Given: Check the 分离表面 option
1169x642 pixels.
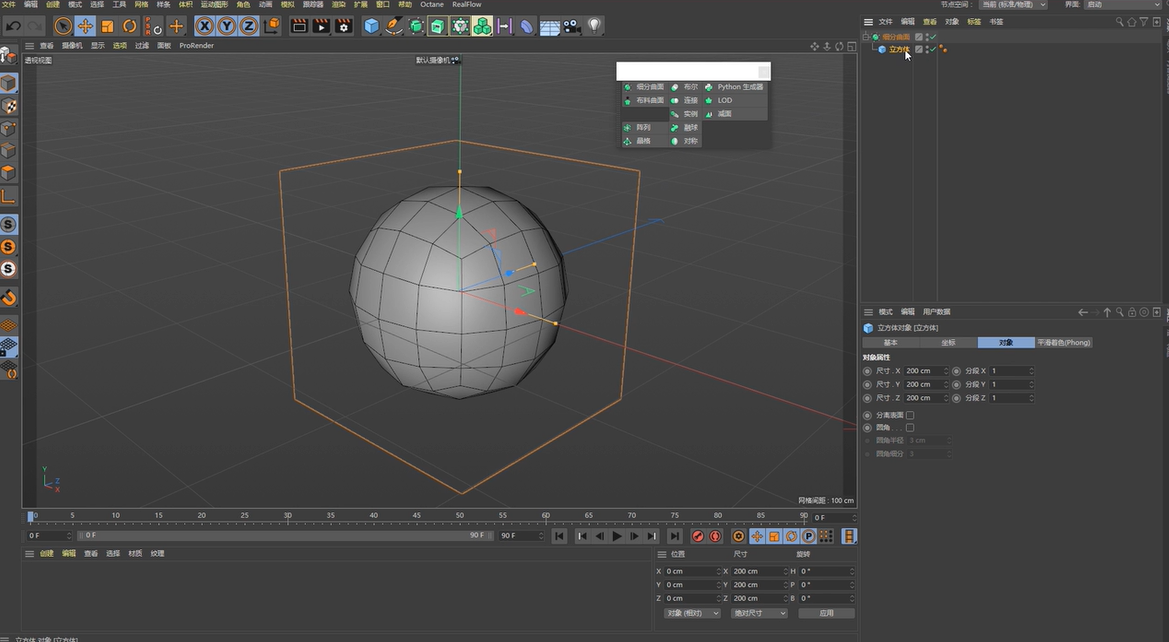Looking at the screenshot, I should click(x=910, y=414).
